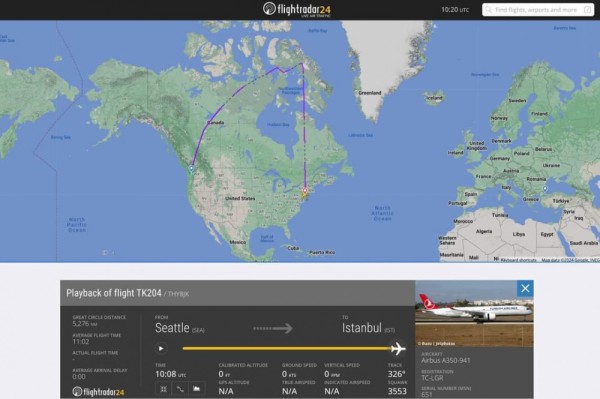Toggle the flight route path icon
Viewport: 600px width, 399px height.
point(180,389)
